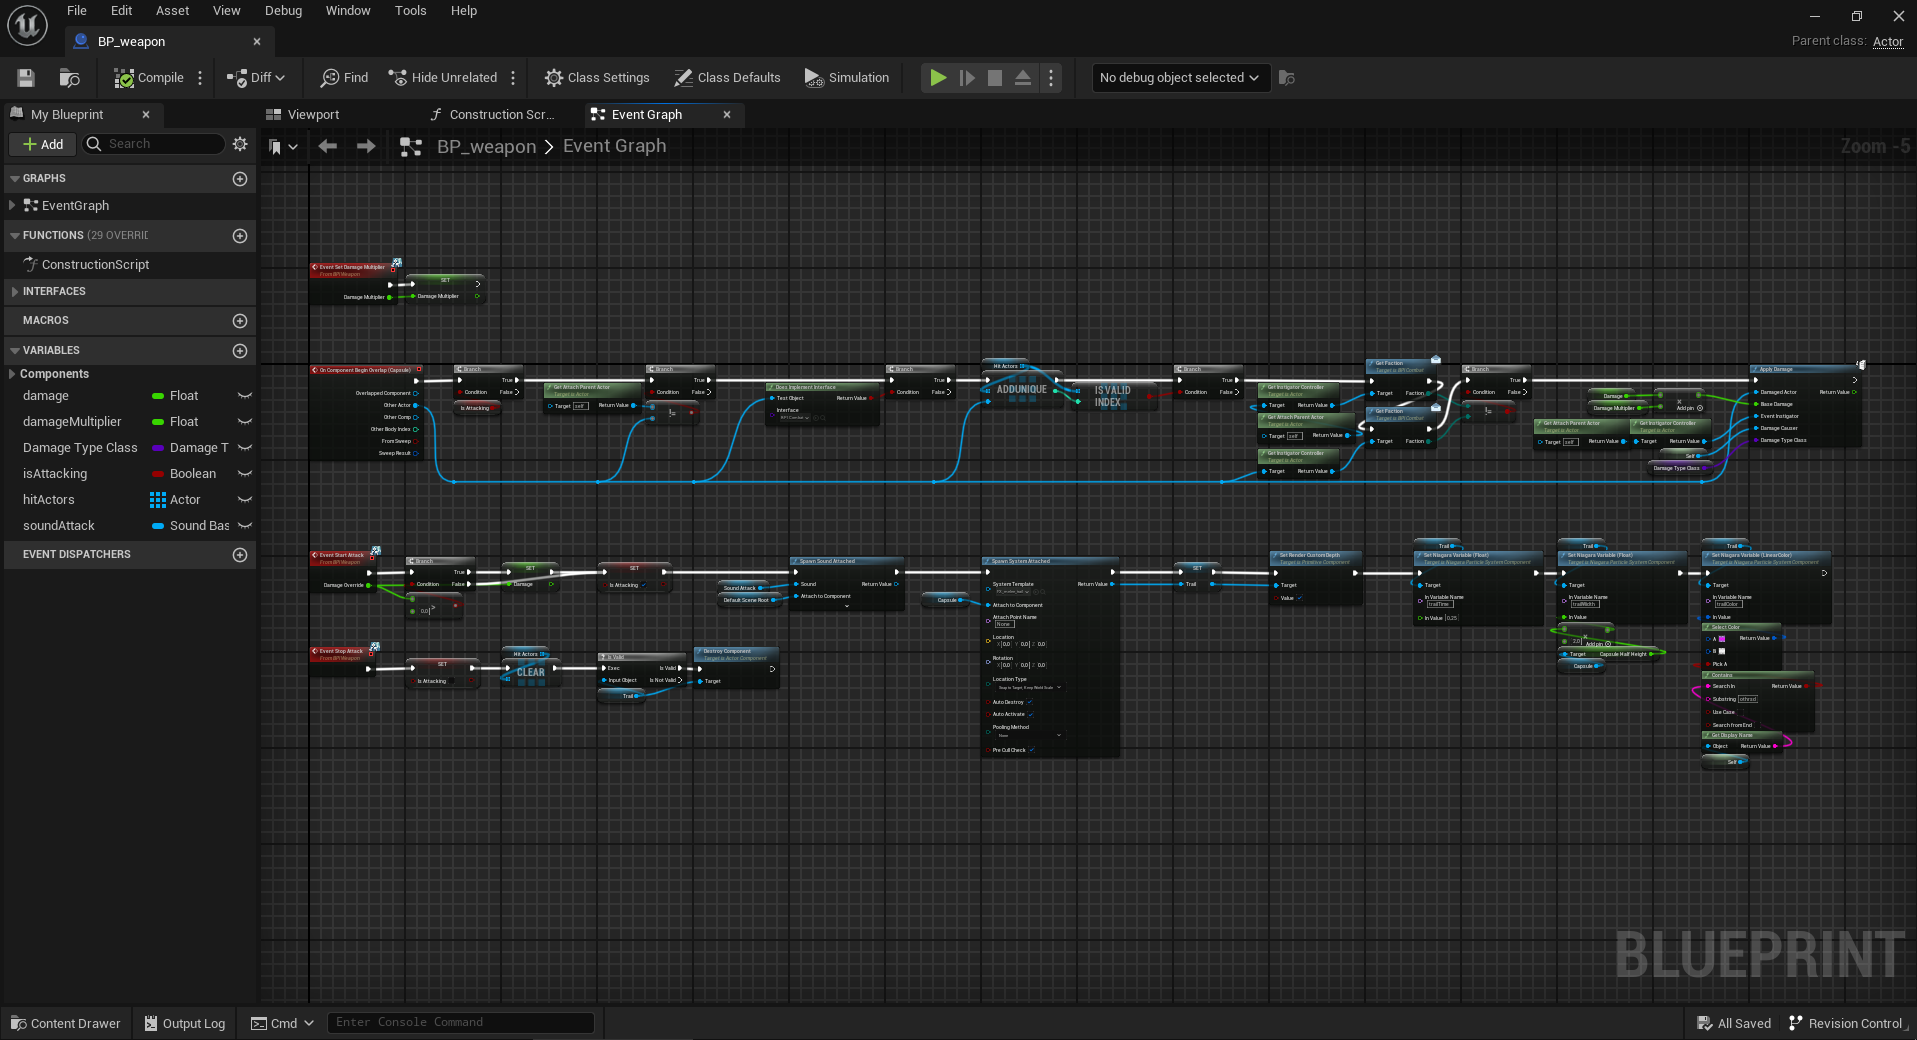Image resolution: width=1917 pixels, height=1040 pixels.
Task: Open My Blueprint settings gear
Action: [x=240, y=144]
